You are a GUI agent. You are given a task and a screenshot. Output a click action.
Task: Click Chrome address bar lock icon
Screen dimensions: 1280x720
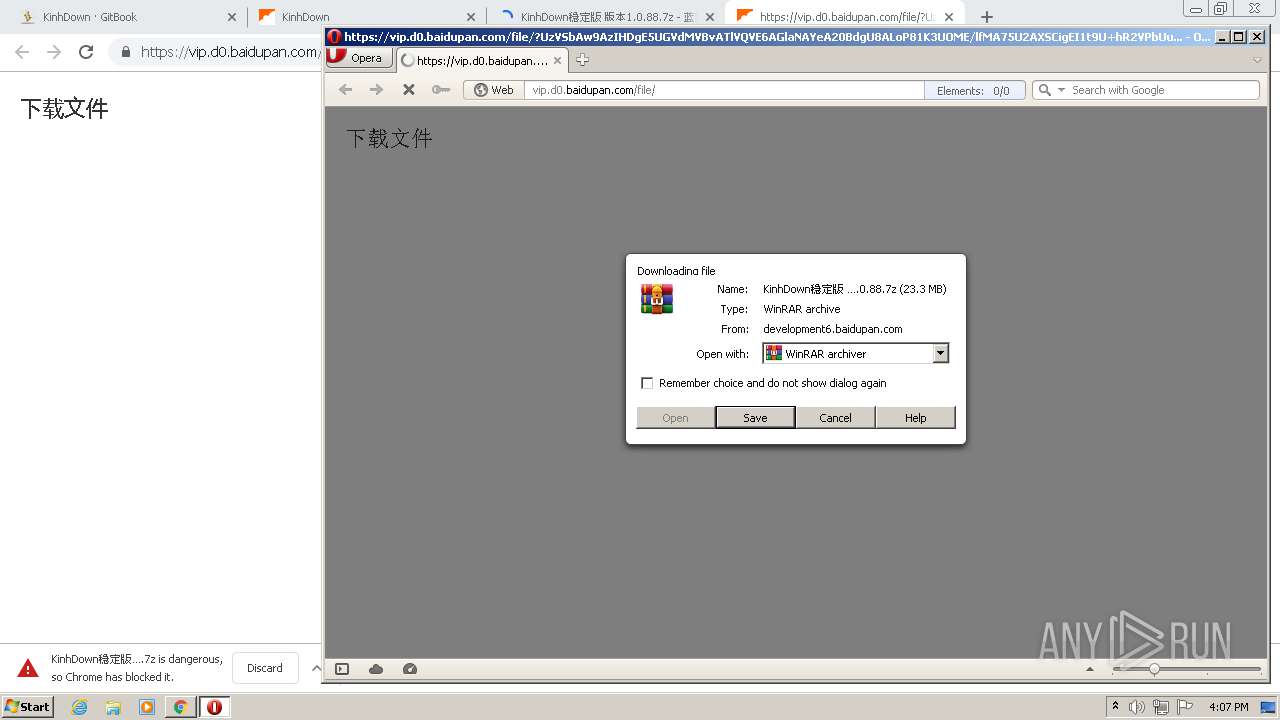coord(126,52)
